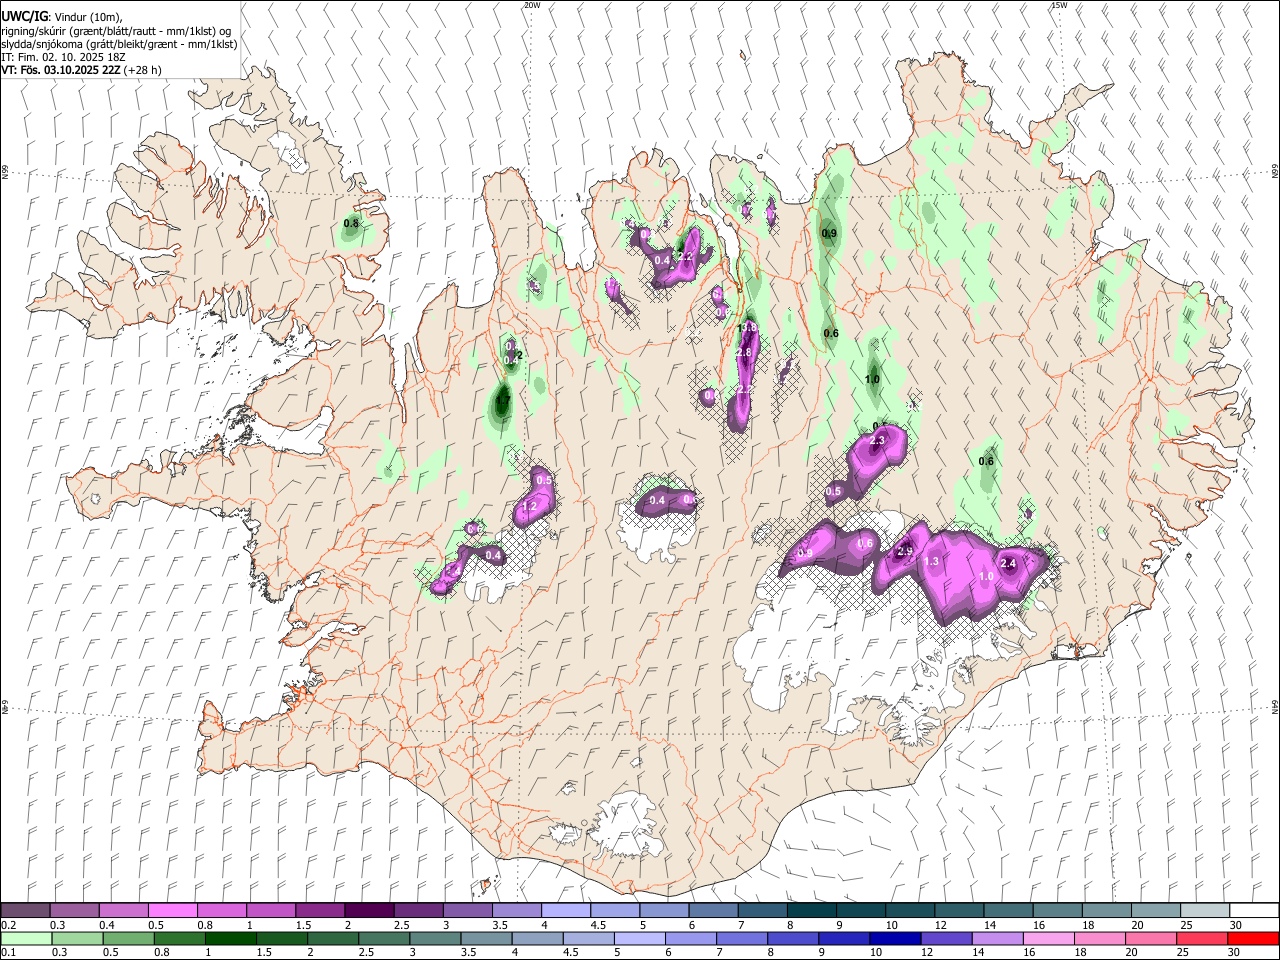Click the '1.3' snowfall value on map
The image size is (1280, 960).
[x=931, y=562]
